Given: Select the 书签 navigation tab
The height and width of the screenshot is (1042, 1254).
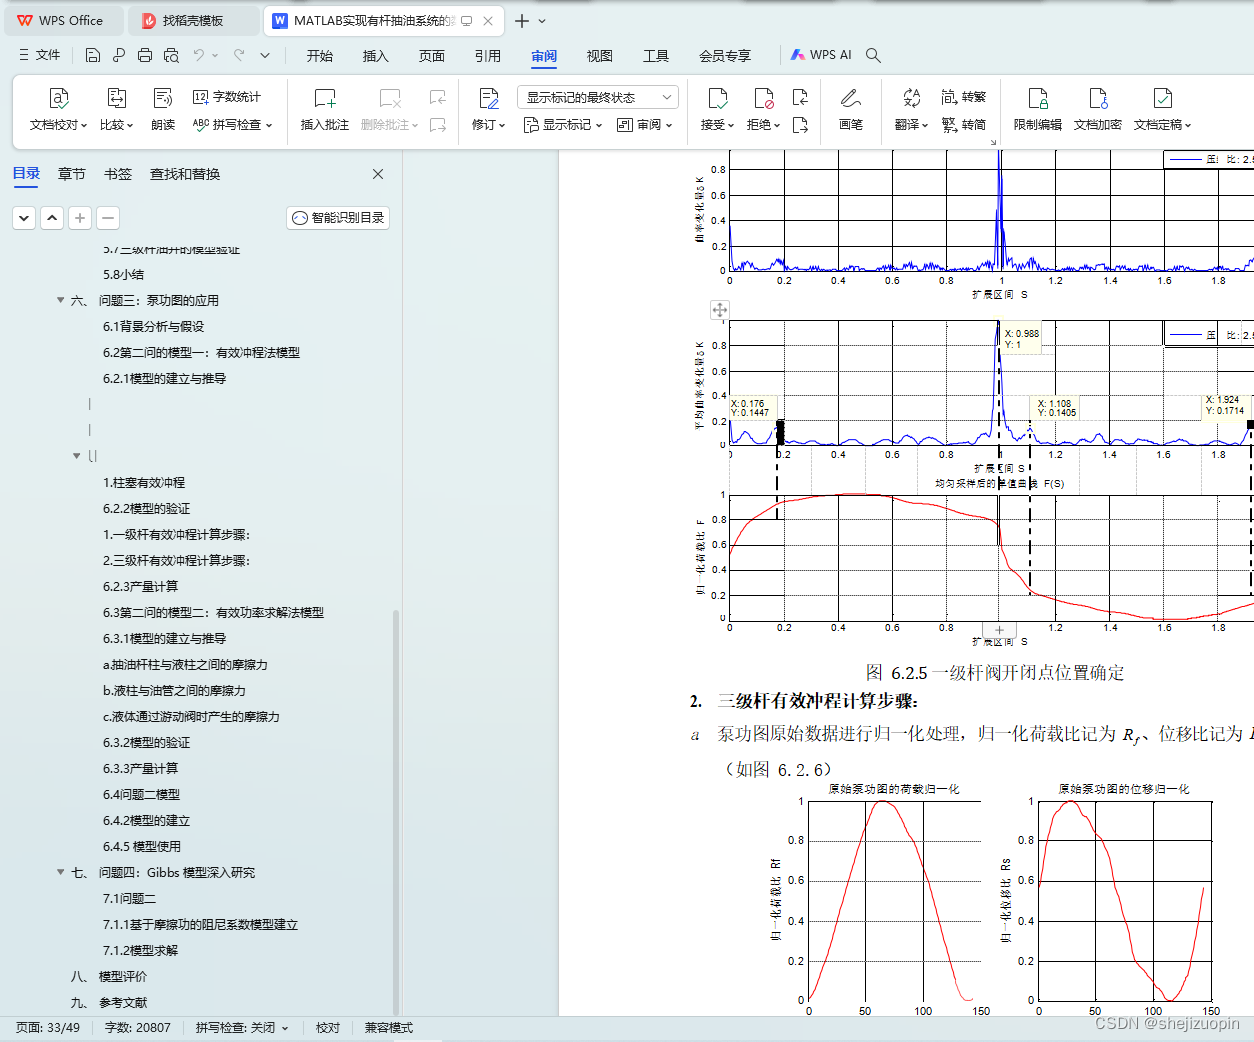Looking at the screenshot, I should [118, 174].
